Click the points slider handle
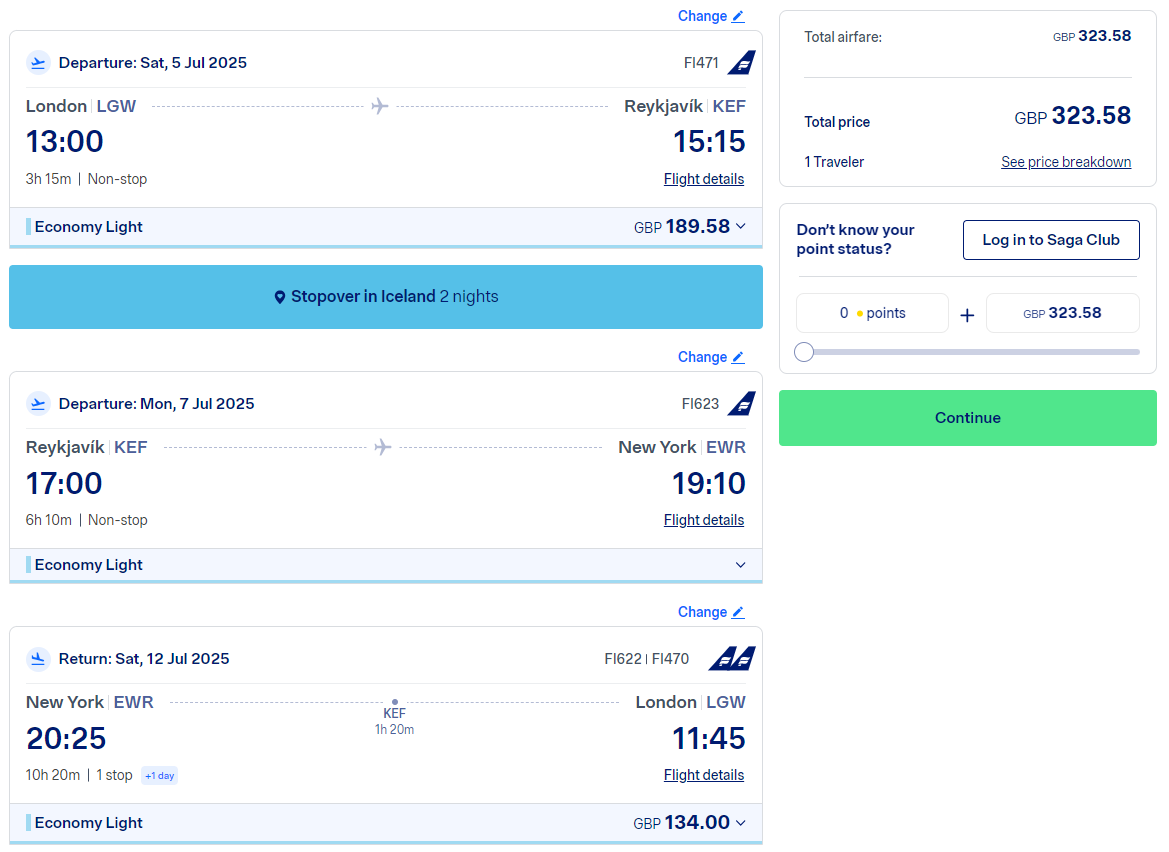Image resolution: width=1169 pixels, height=852 pixels. click(804, 352)
